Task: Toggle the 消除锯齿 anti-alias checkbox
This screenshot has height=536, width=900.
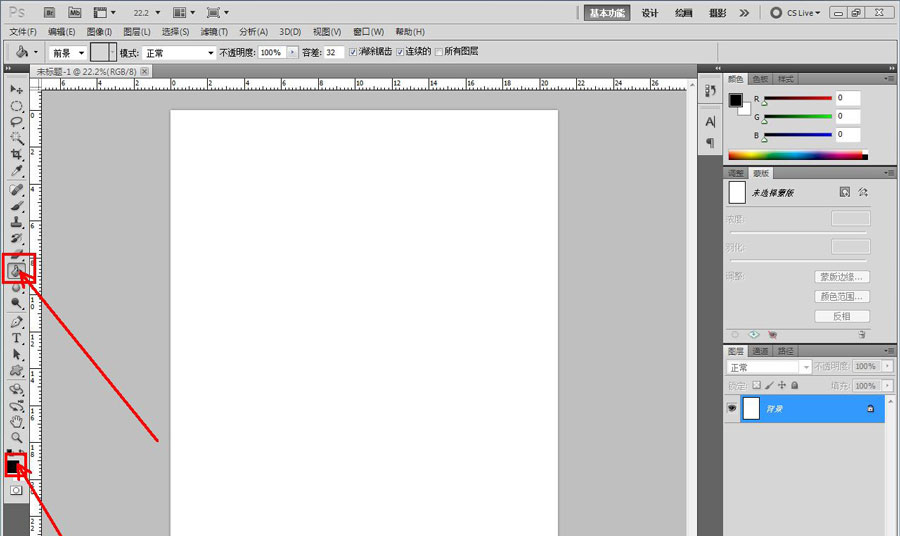Action: 353,52
